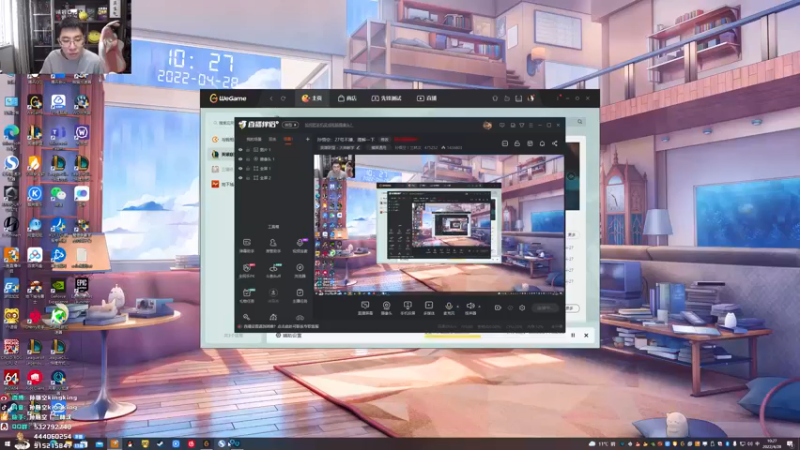This screenshot has height=450, width=800.
Task: Hide the 图片1 source layer
Action: tap(240, 149)
